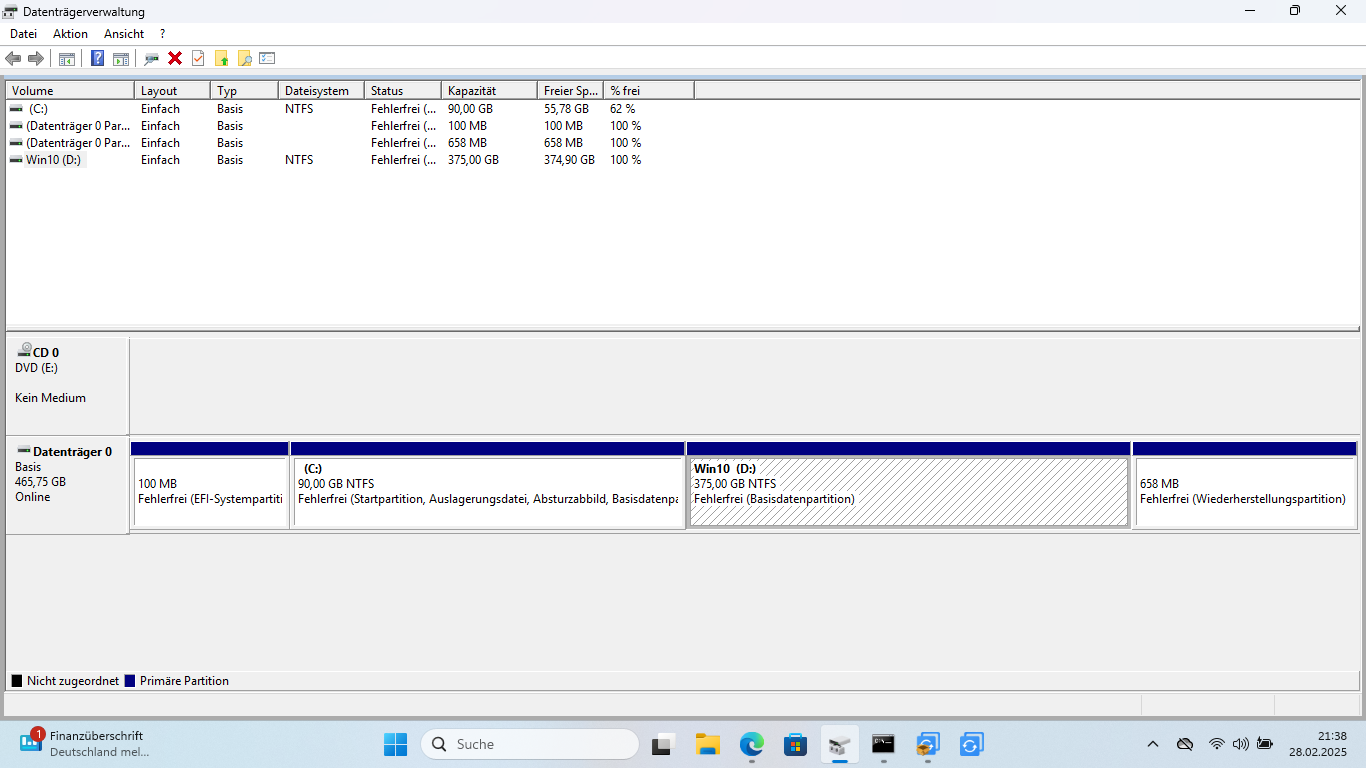Click the connect/rescan disk icon in the toolbar
1366x768 pixels.
point(151,58)
